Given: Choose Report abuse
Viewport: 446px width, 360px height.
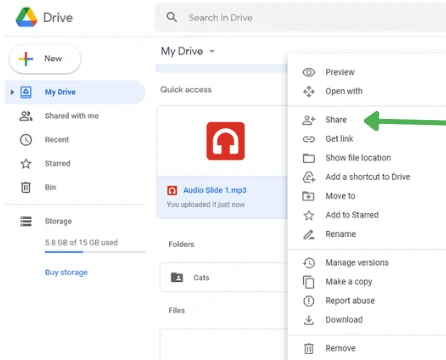Looking at the screenshot, I should pyautogui.click(x=350, y=301).
